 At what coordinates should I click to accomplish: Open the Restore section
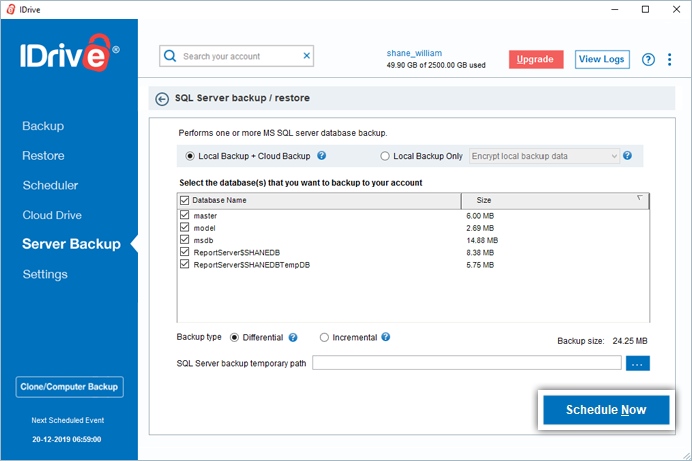(43, 156)
